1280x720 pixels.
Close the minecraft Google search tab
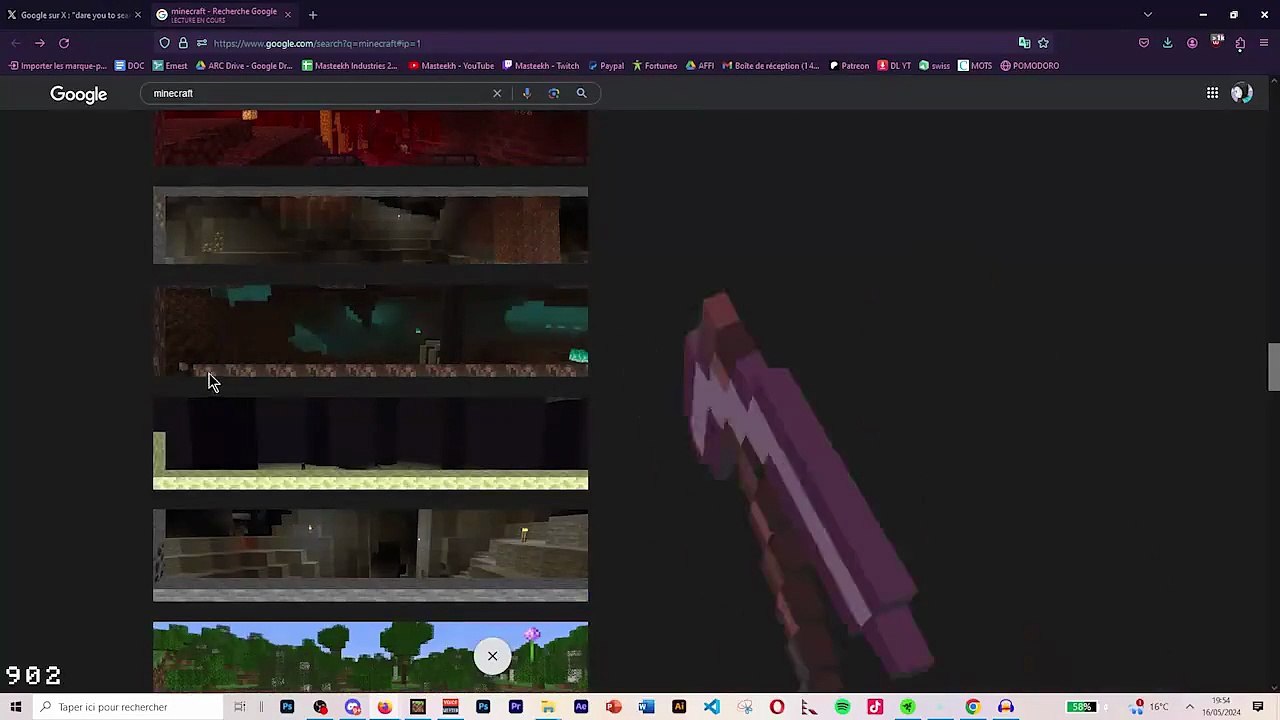tap(288, 15)
